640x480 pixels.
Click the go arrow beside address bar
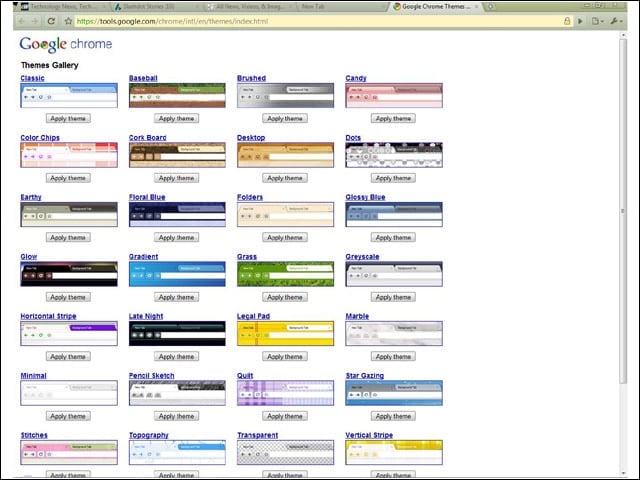click(580, 21)
